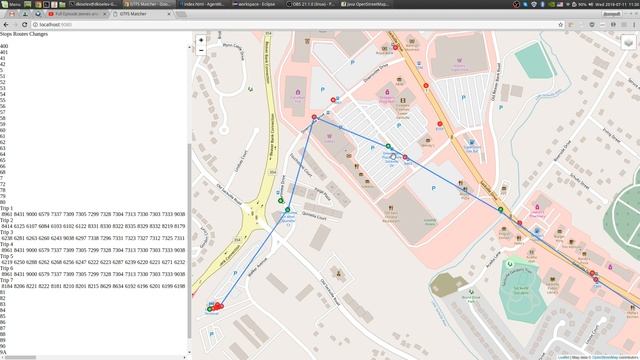Open the Stops link
Image resolution: width=640 pixels, height=360 pixels.
click(x=5, y=34)
